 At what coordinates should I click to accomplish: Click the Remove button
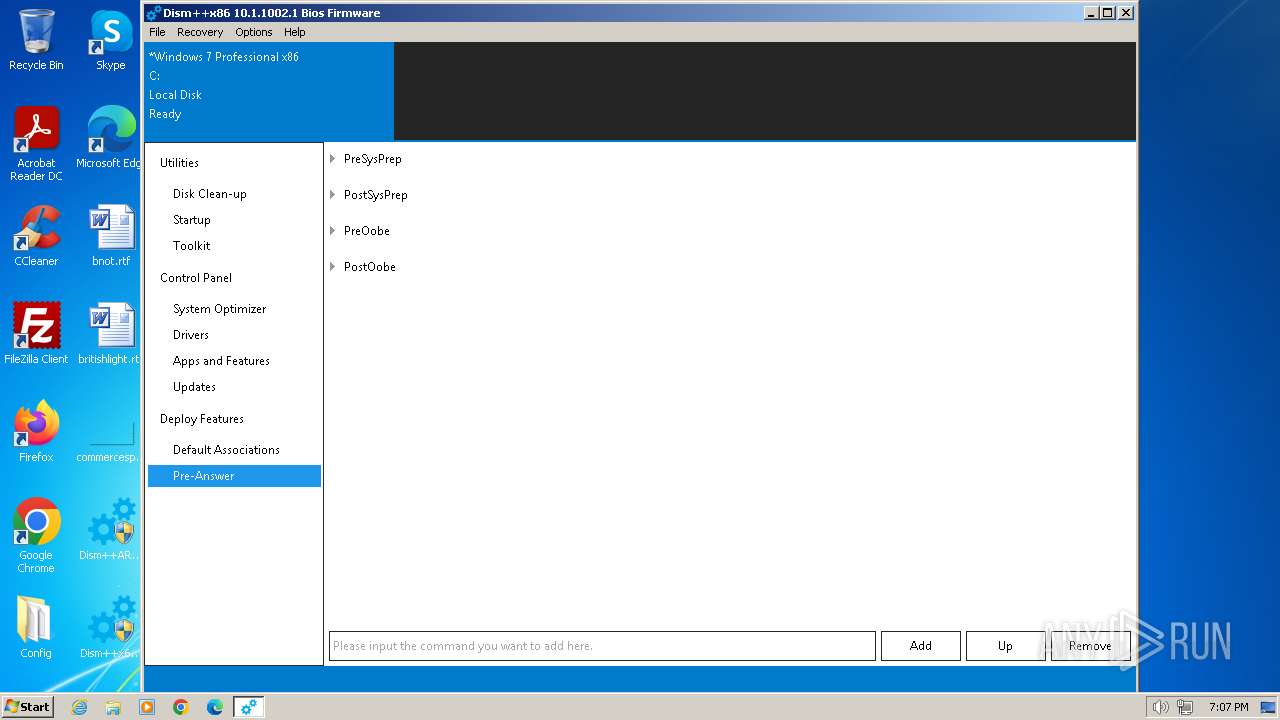(x=1090, y=646)
